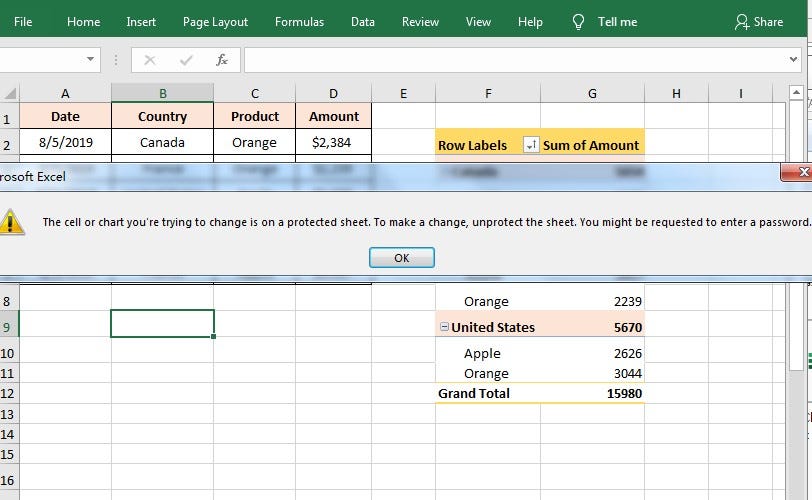This screenshot has height=500, width=812.
Task: Click the Share button
Action: coord(759,22)
